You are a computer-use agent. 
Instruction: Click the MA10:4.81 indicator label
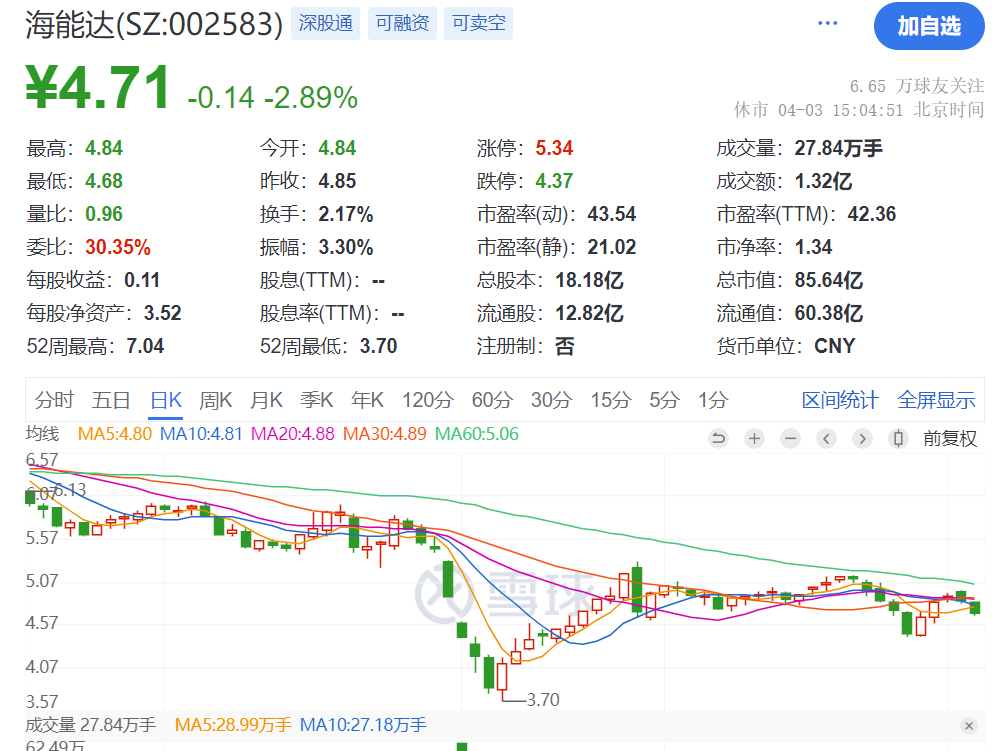pos(201,434)
